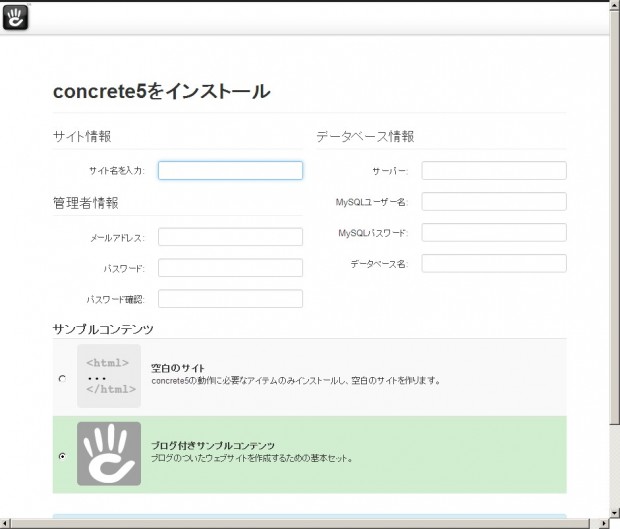Screen dimensions: 620x529
Task: Click the blank site description starting concrete5の動作
Action: click(x=296, y=381)
